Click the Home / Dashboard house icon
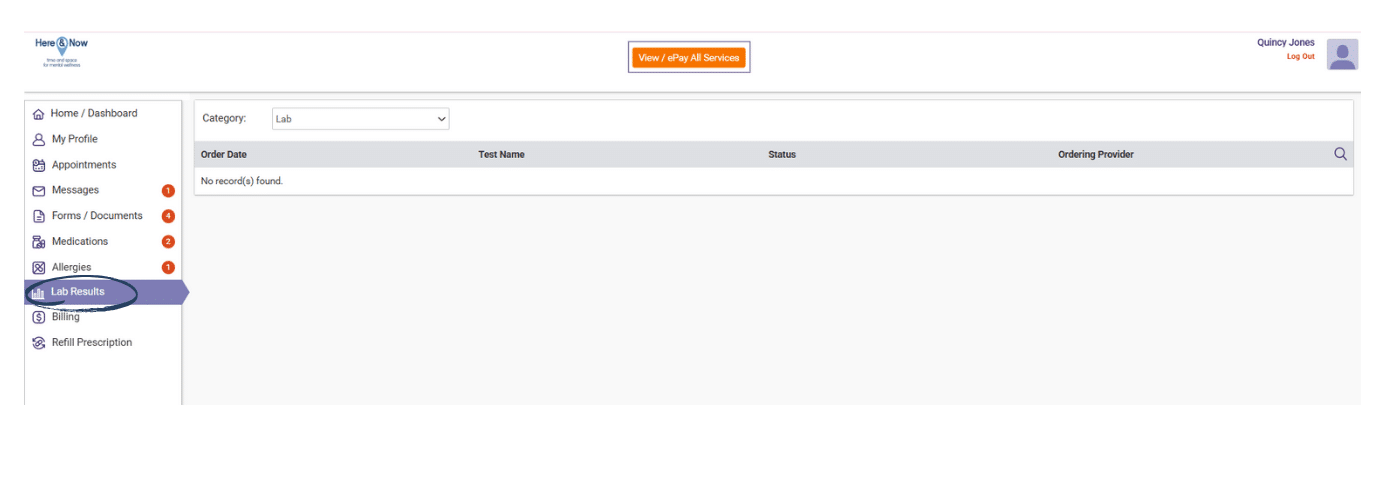Screen dimensions: 1400x500 (x=39, y=114)
